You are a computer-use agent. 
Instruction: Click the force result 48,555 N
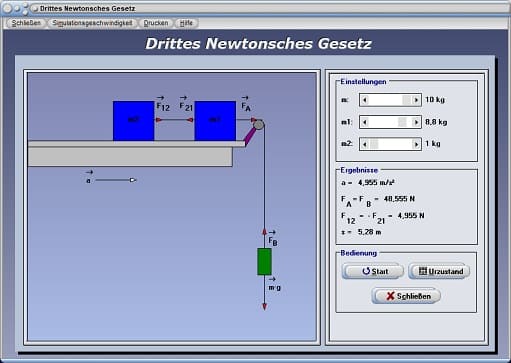click(399, 199)
